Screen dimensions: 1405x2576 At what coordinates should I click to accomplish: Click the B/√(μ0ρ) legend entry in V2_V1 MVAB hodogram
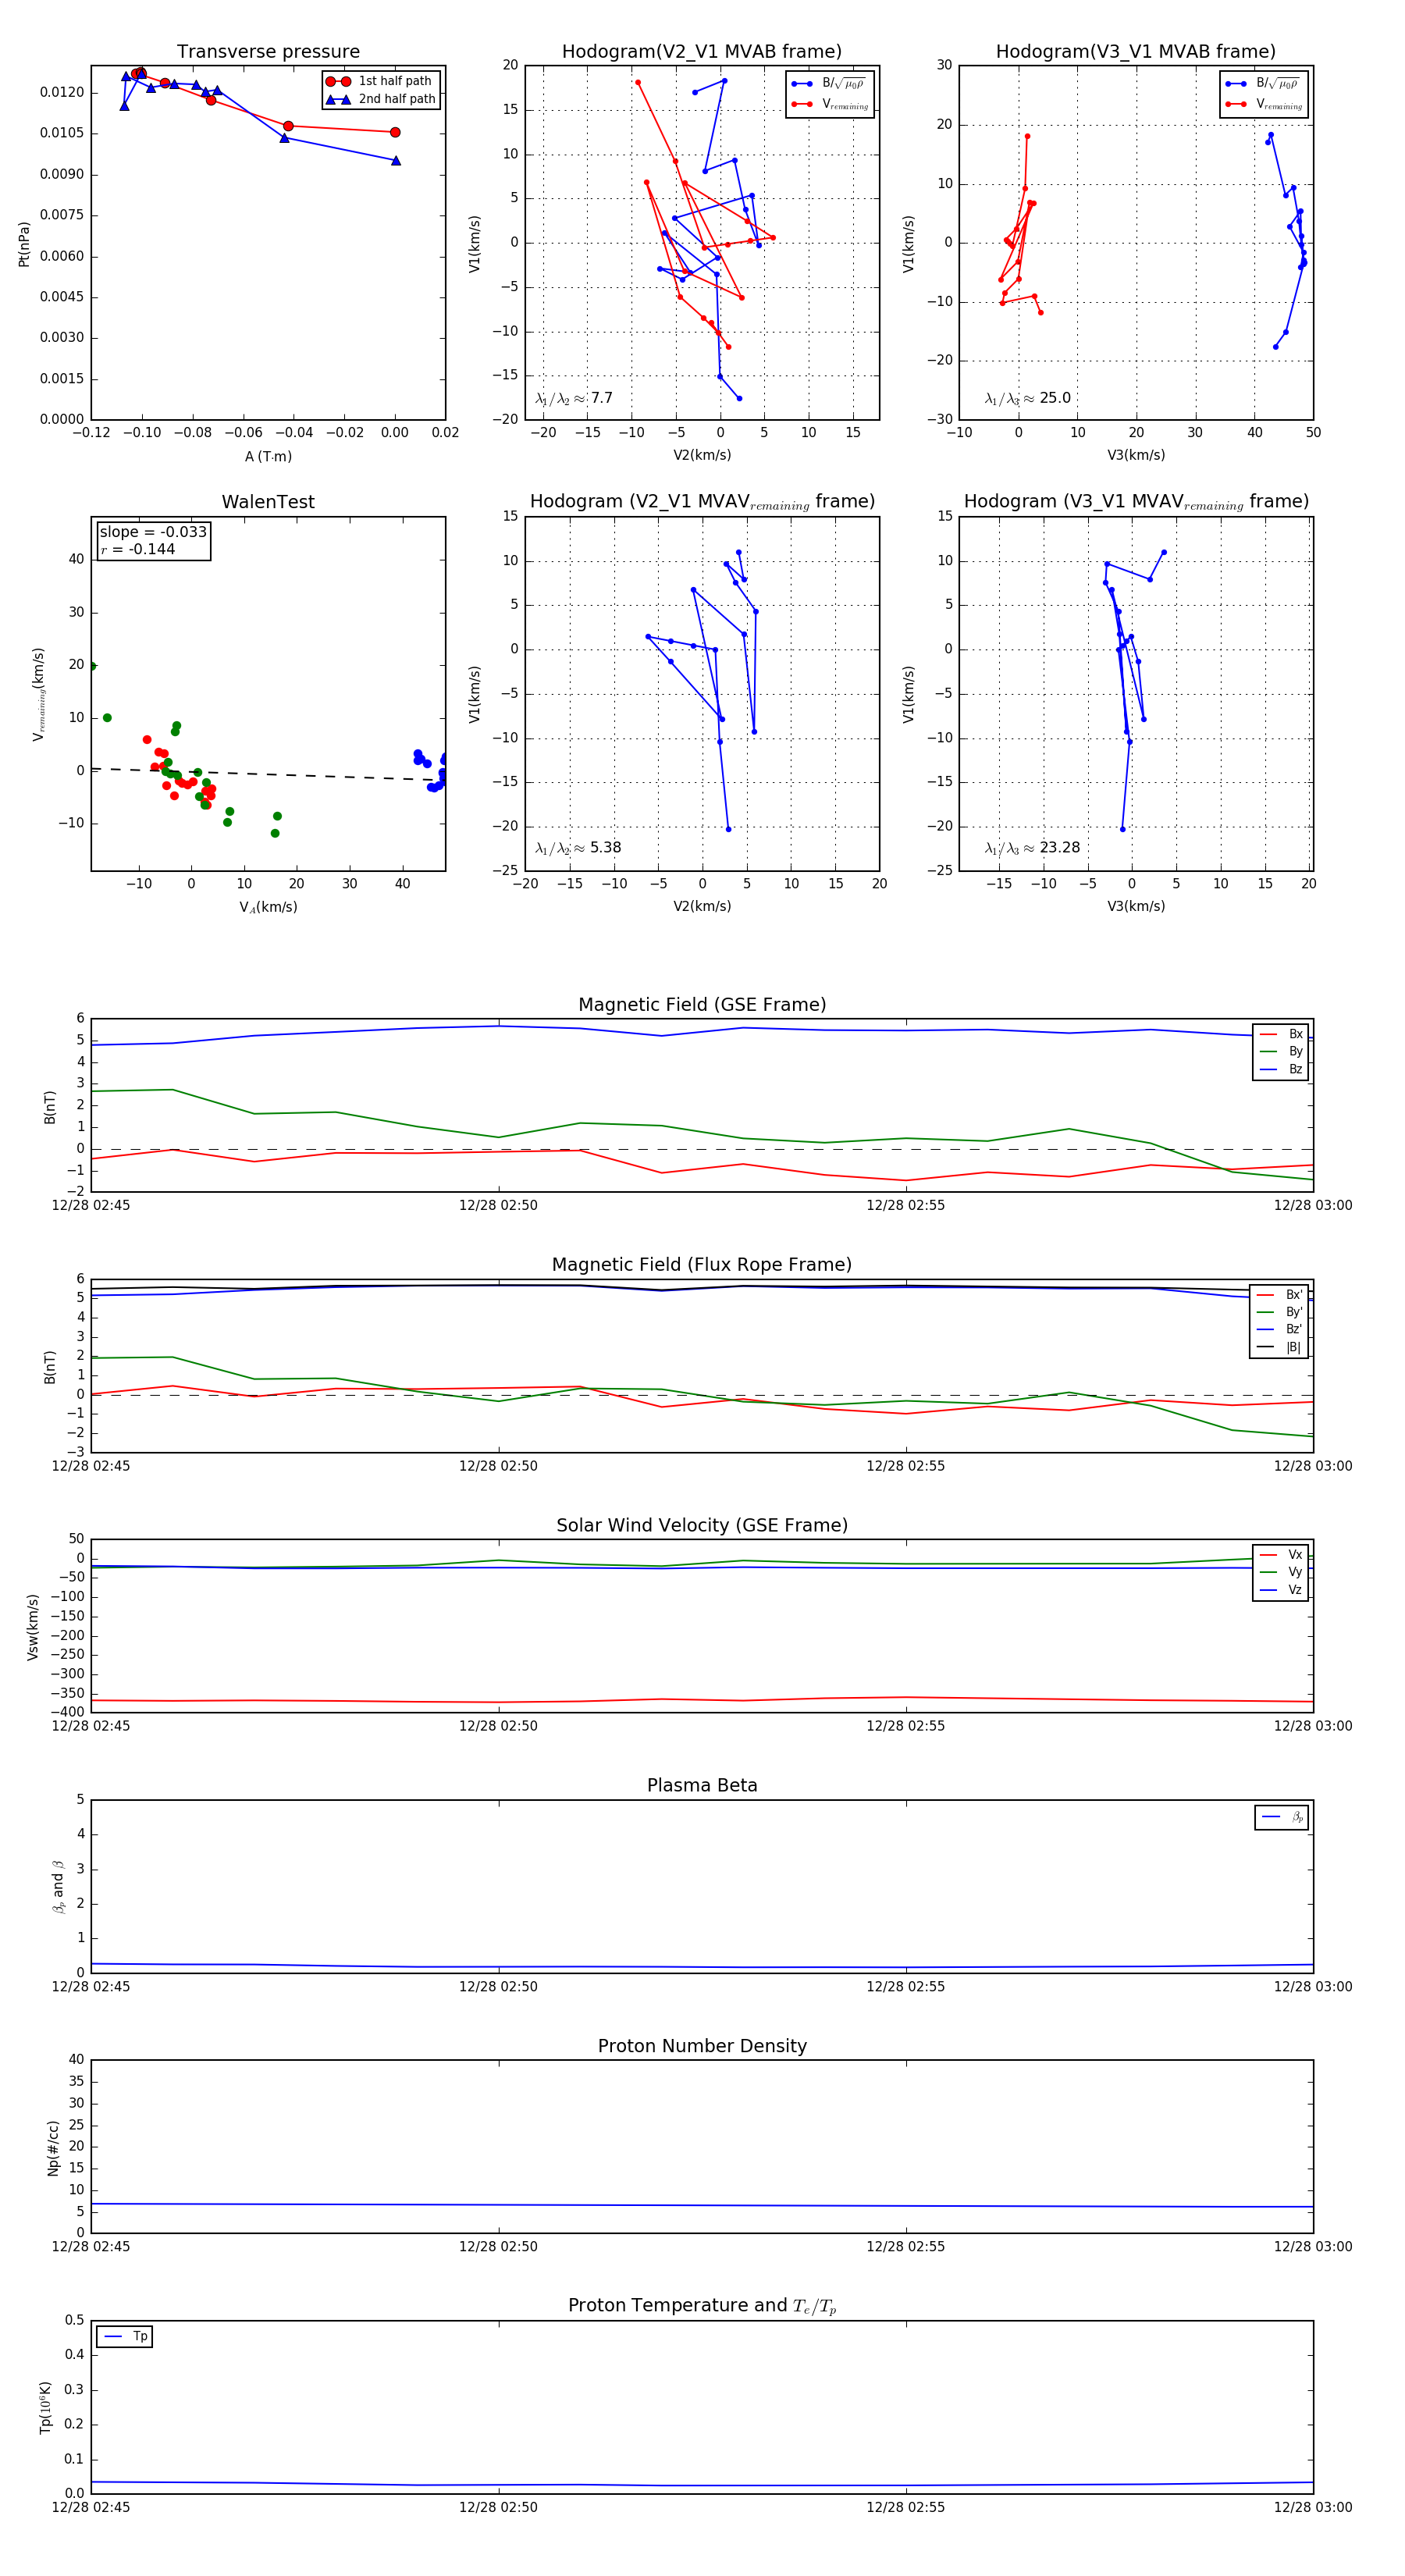coord(829,83)
